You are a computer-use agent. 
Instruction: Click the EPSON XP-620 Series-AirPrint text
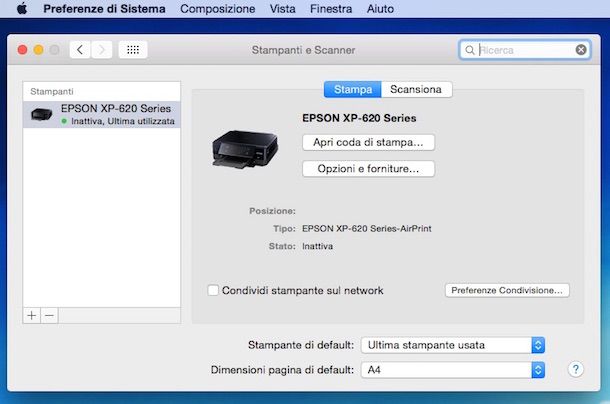(367, 228)
